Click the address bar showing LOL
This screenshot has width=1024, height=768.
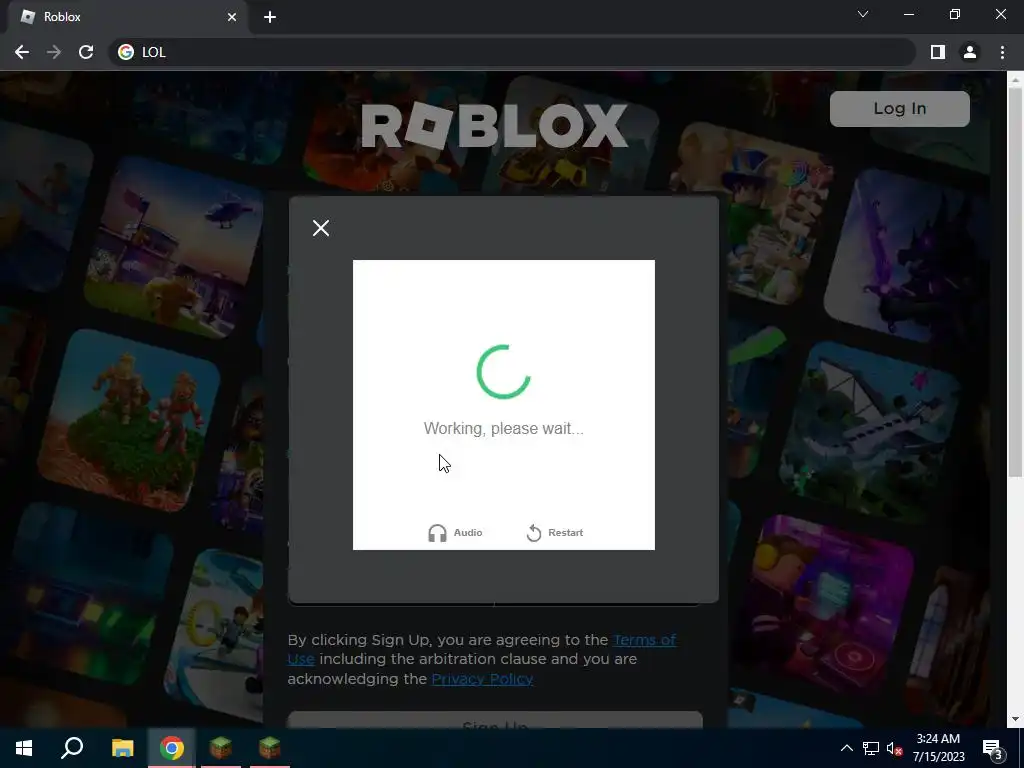[513, 52]
